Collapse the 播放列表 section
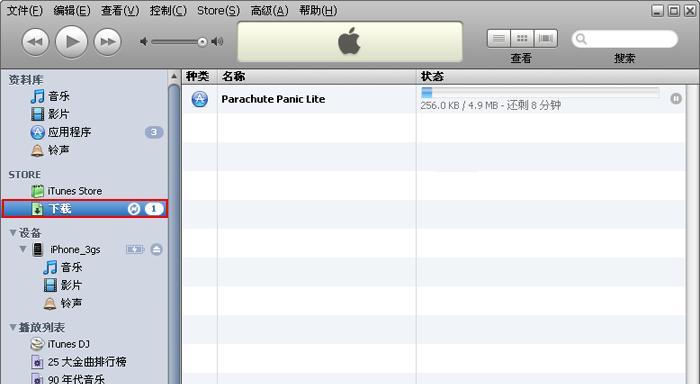700x384 pixels. 13,327
